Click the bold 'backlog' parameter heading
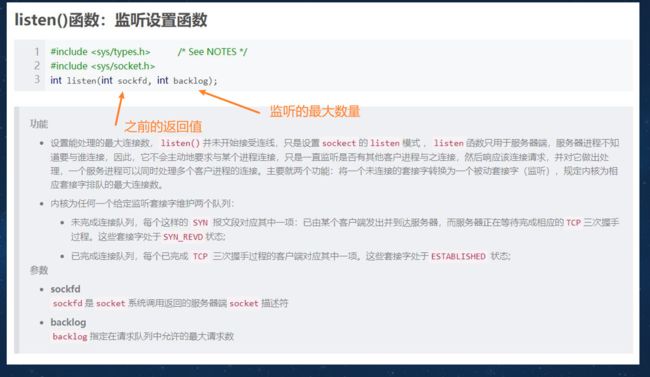This screenshot has height=377, width=650. (68, 322)
